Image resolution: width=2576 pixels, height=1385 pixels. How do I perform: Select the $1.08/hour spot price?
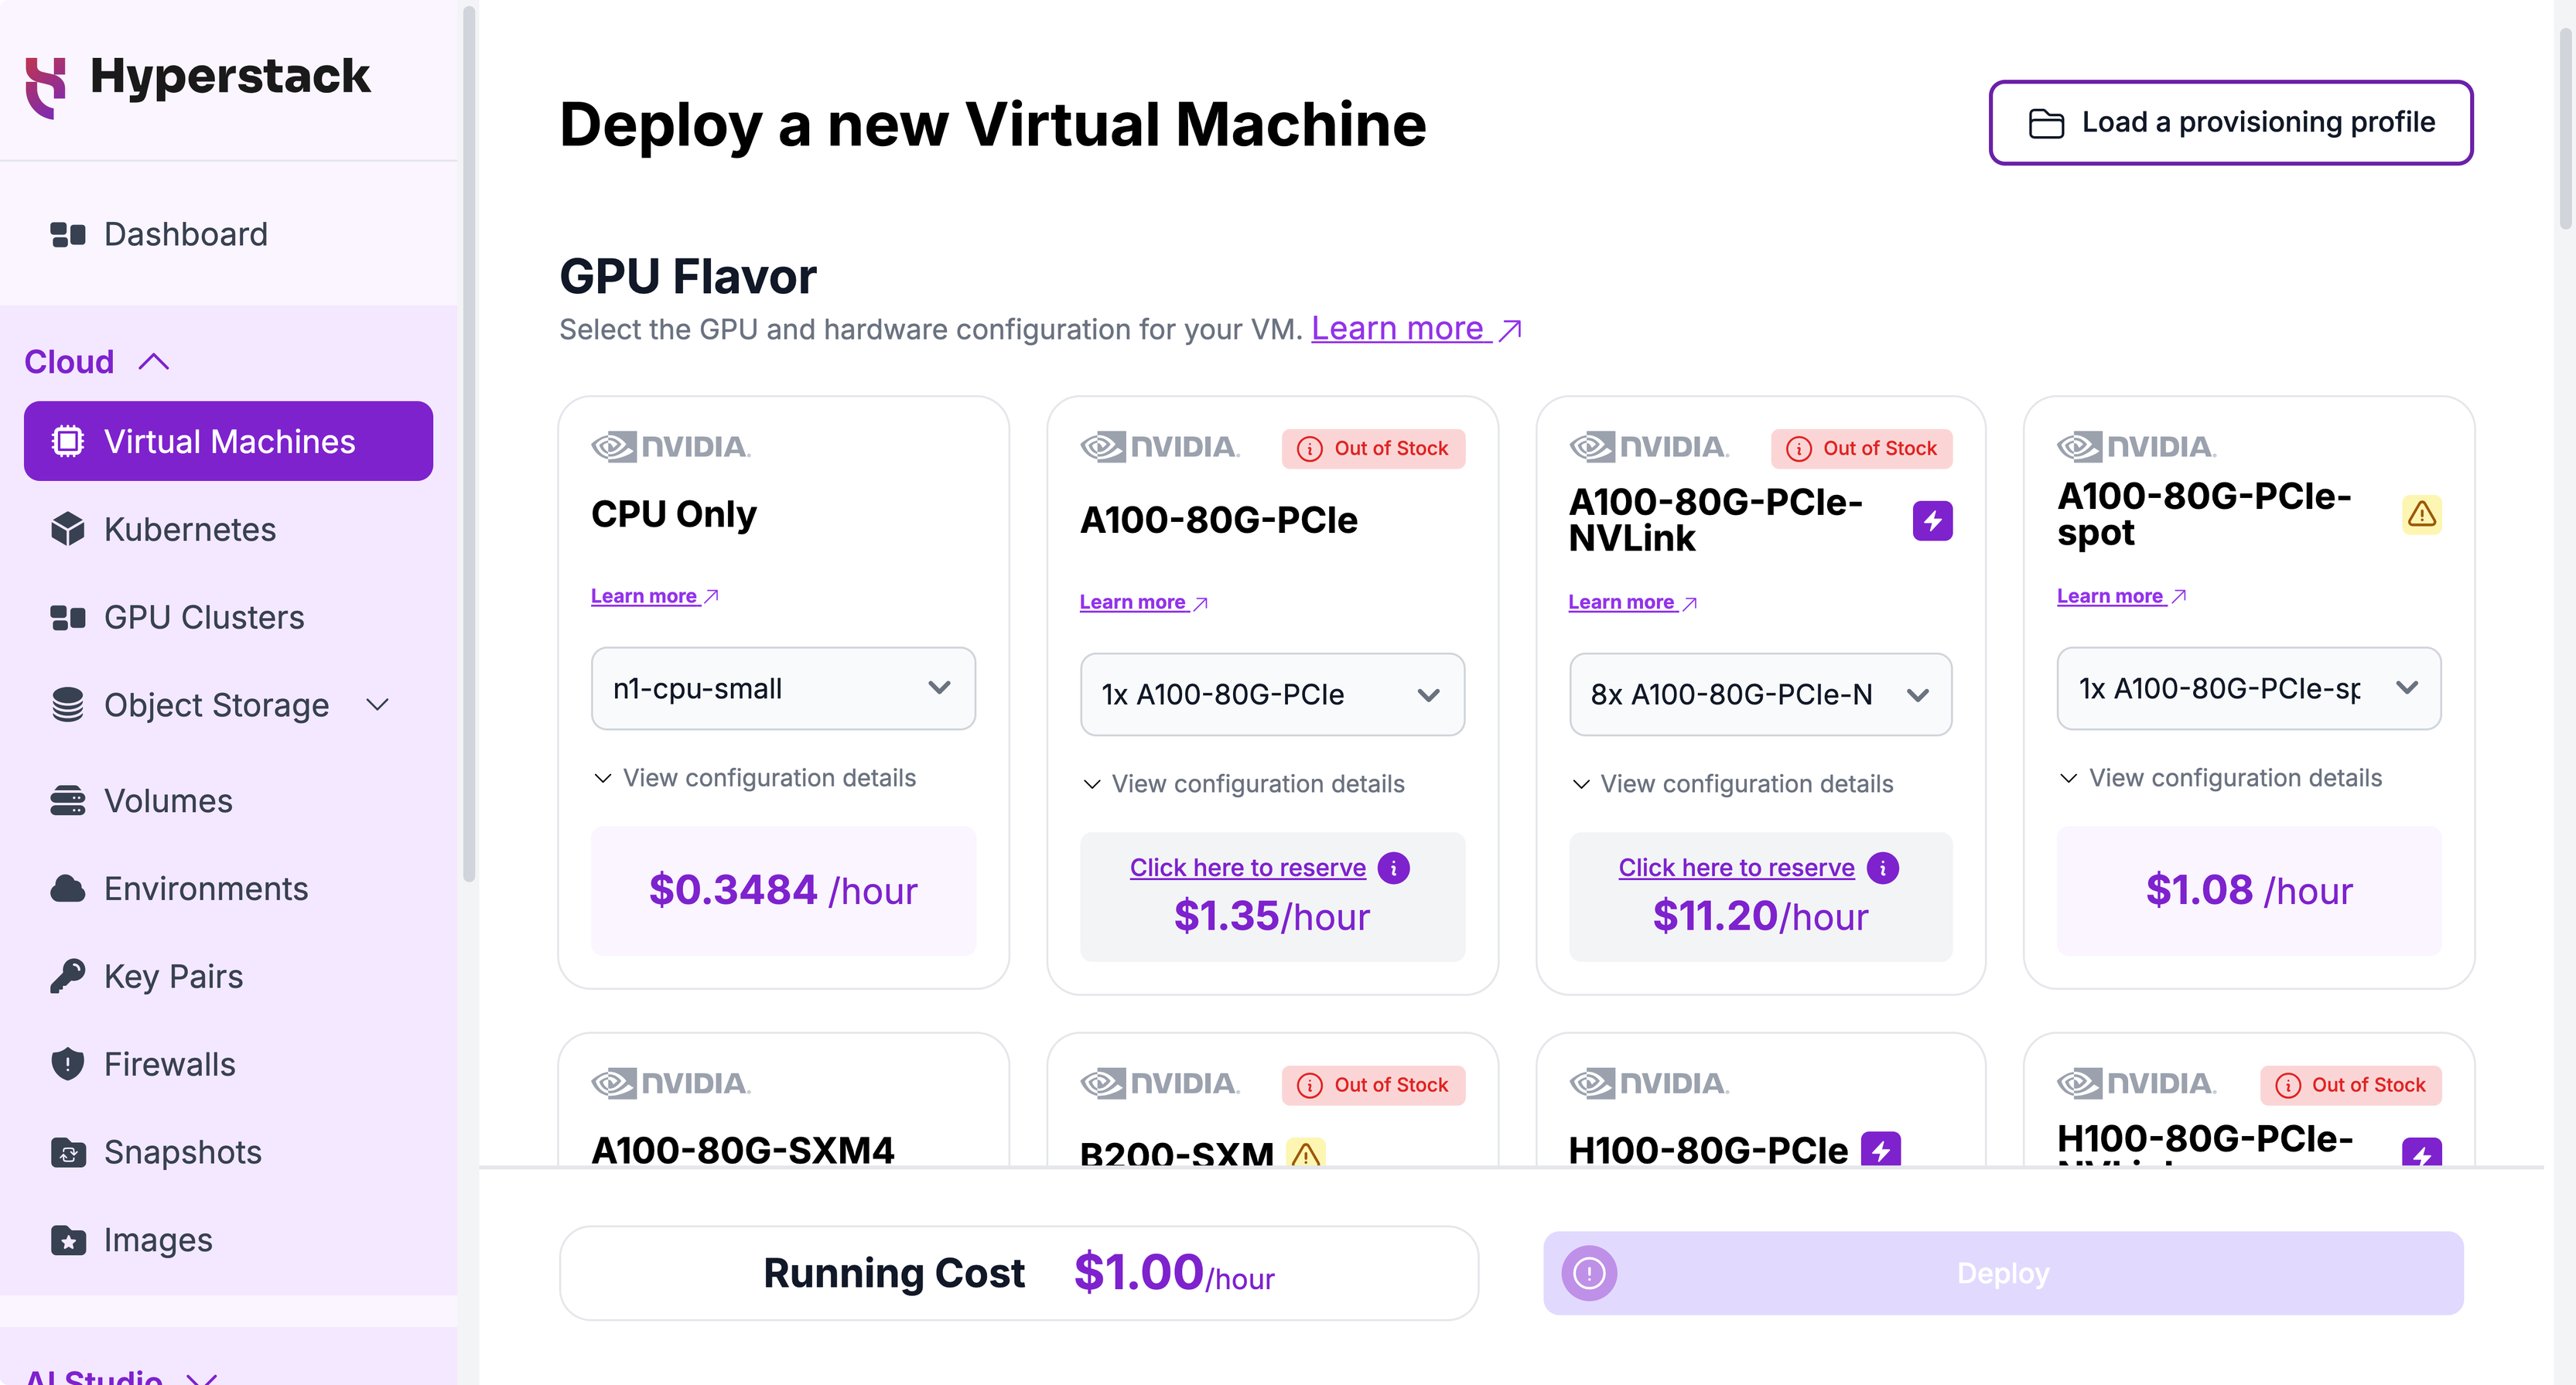click(x=2248, y=890)
